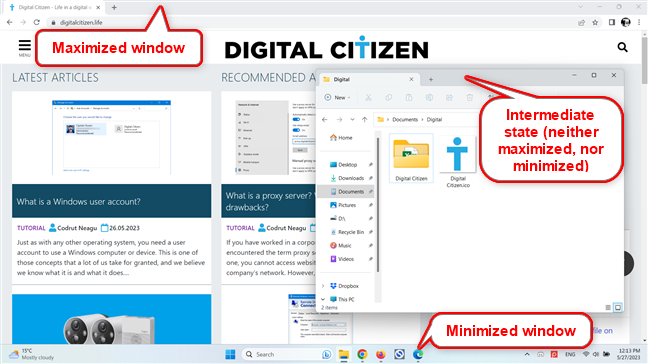
Task: Click the Bing icon in taskbar search
Action: [326, 354]
